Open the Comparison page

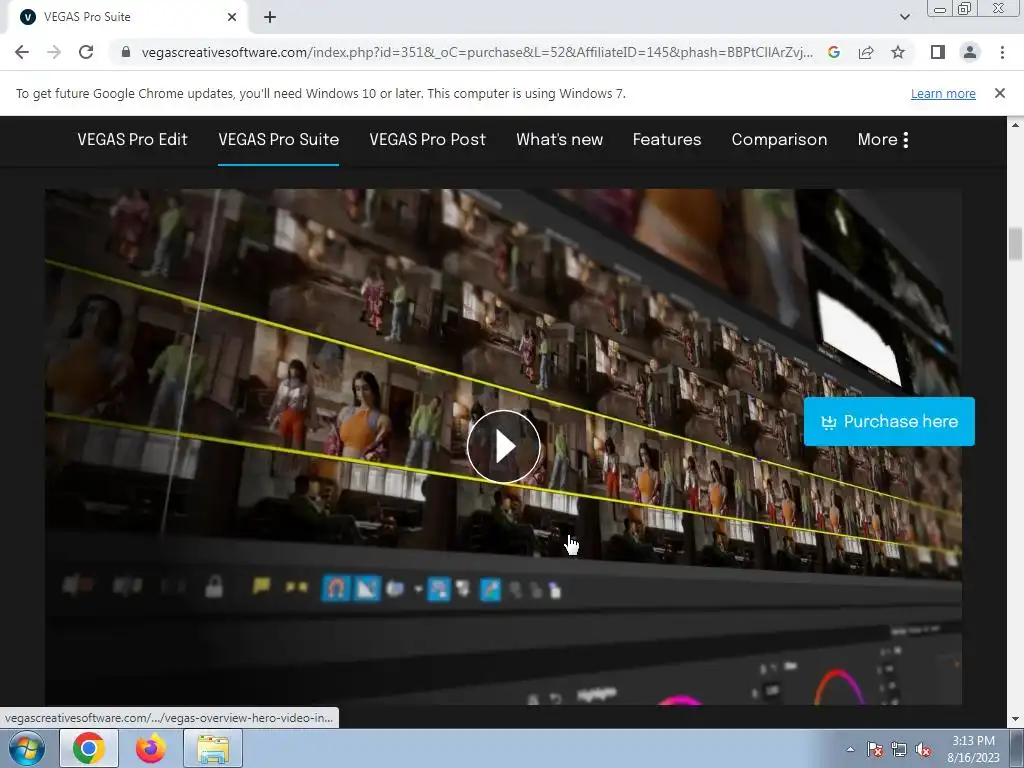pyautogui.click(x=779, y=140)
